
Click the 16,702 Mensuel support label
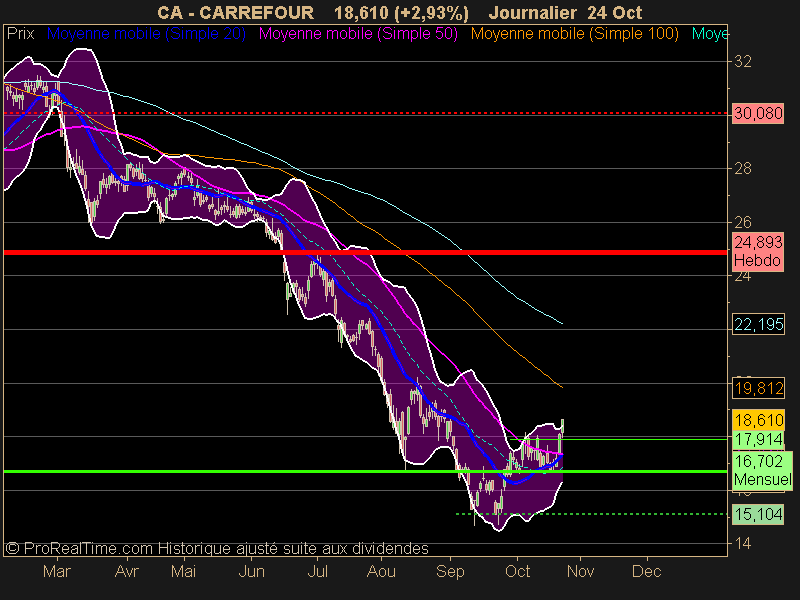762,470
